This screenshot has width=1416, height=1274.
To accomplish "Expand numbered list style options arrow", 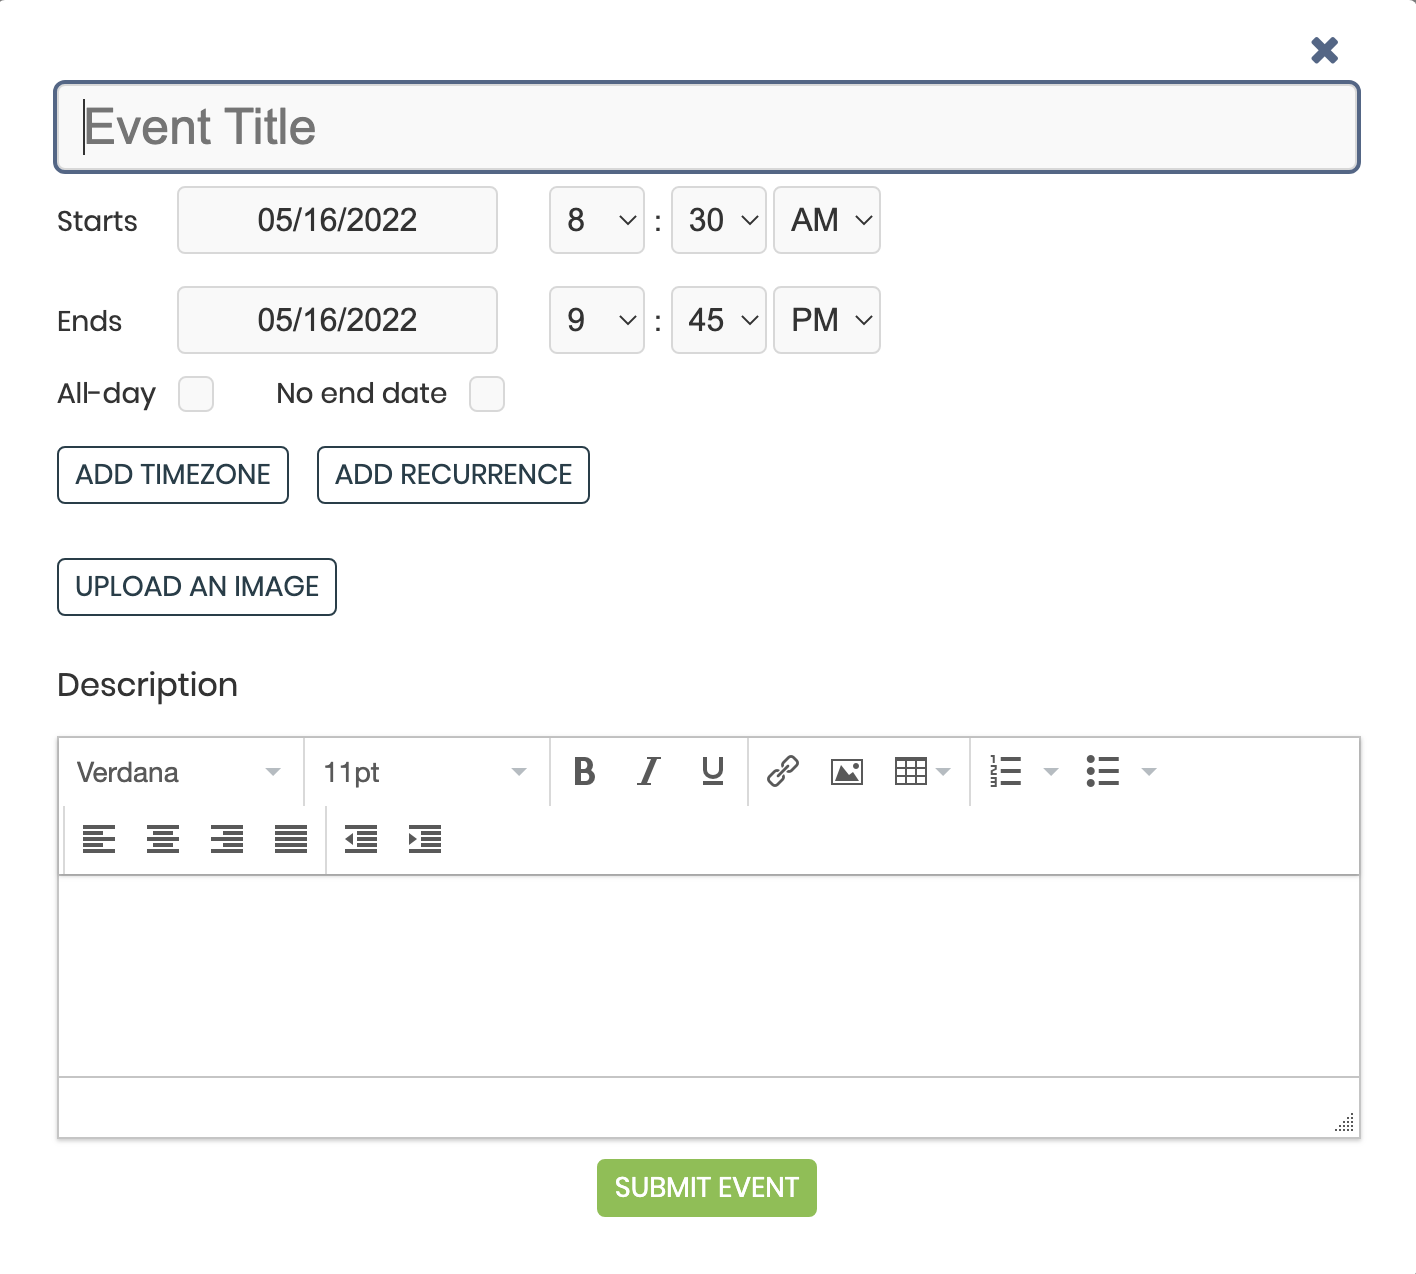I will 1051,772.
